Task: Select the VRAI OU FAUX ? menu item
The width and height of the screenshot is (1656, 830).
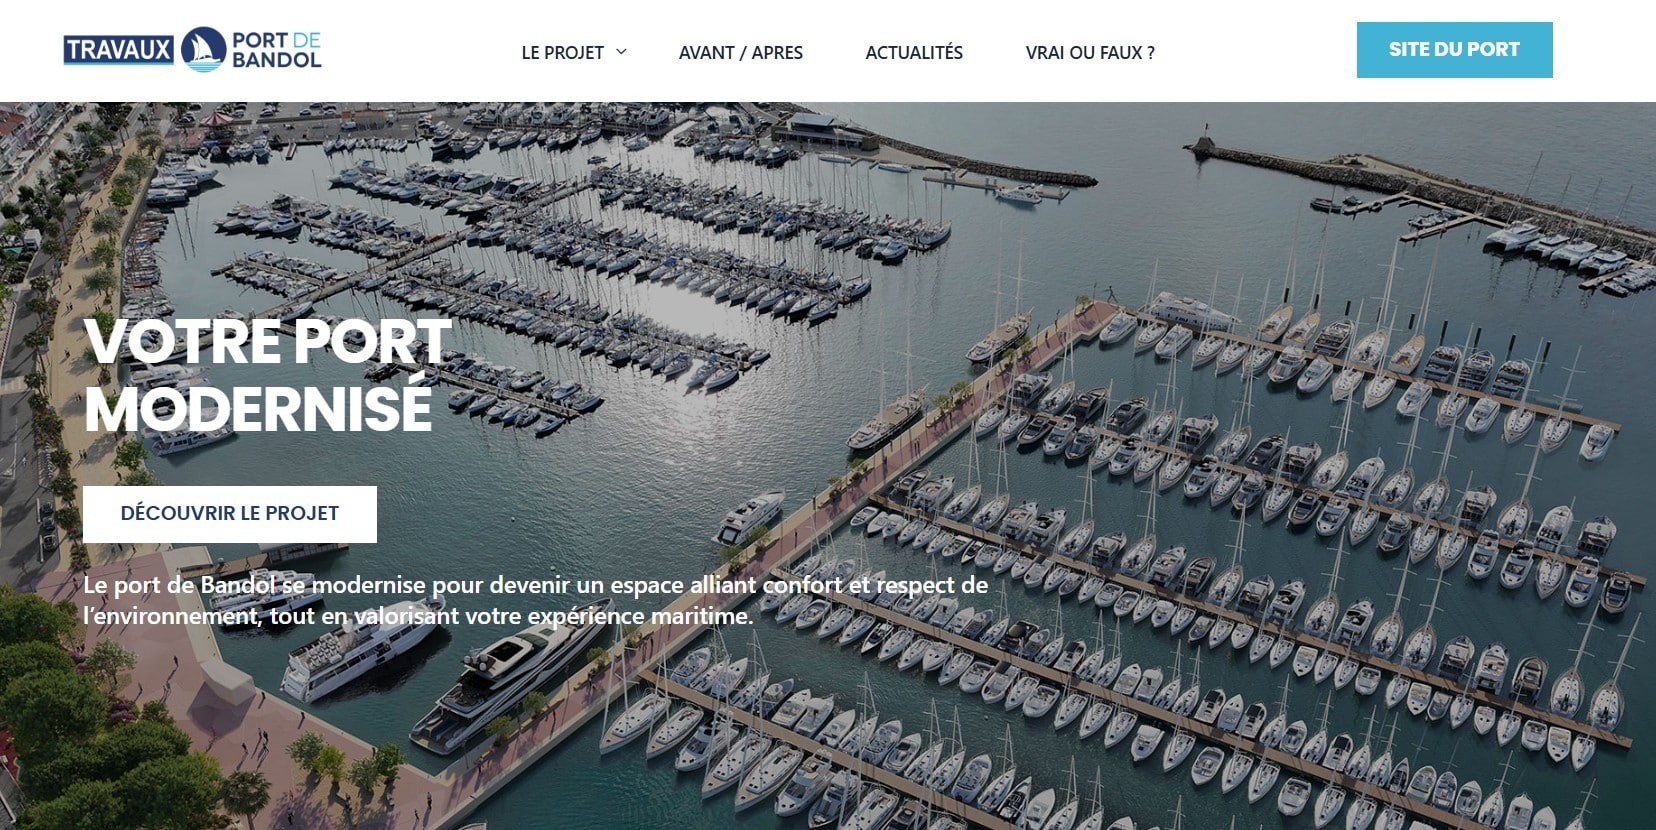Action: [x=1090, y=53]
